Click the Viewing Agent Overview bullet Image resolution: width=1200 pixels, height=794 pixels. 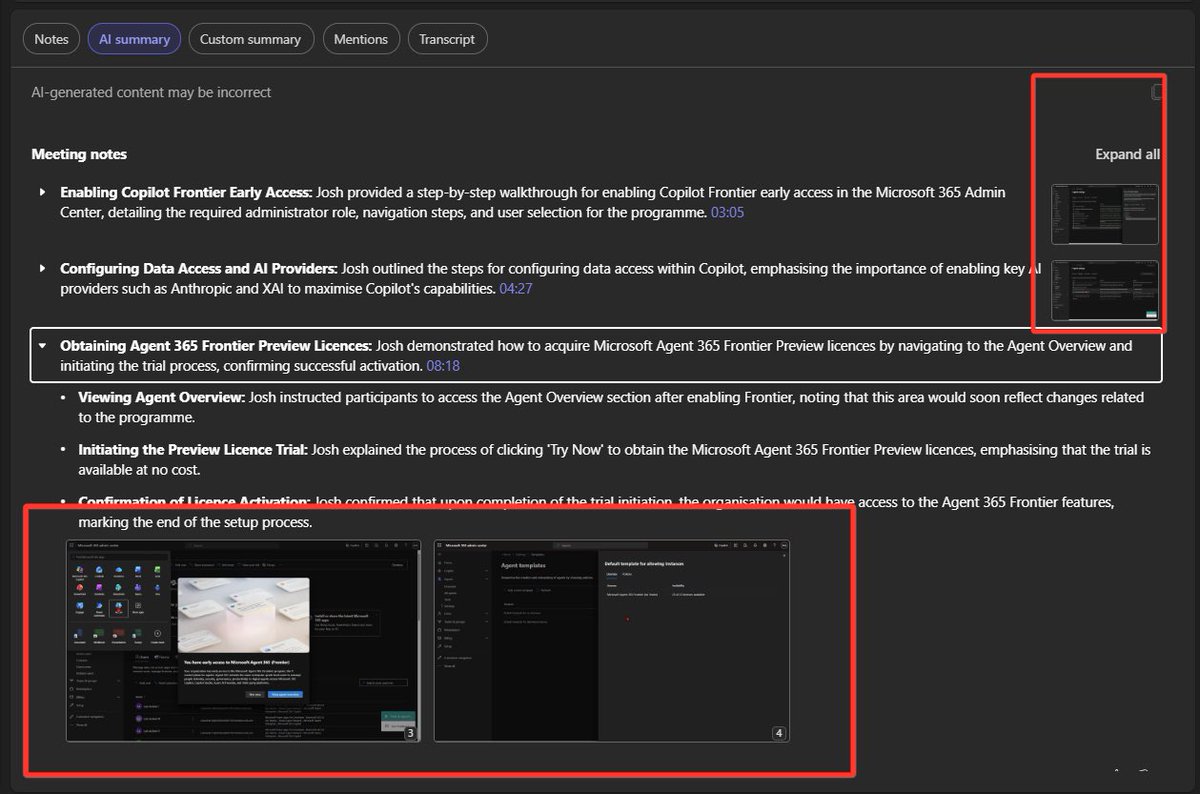(x=611, y=407)
